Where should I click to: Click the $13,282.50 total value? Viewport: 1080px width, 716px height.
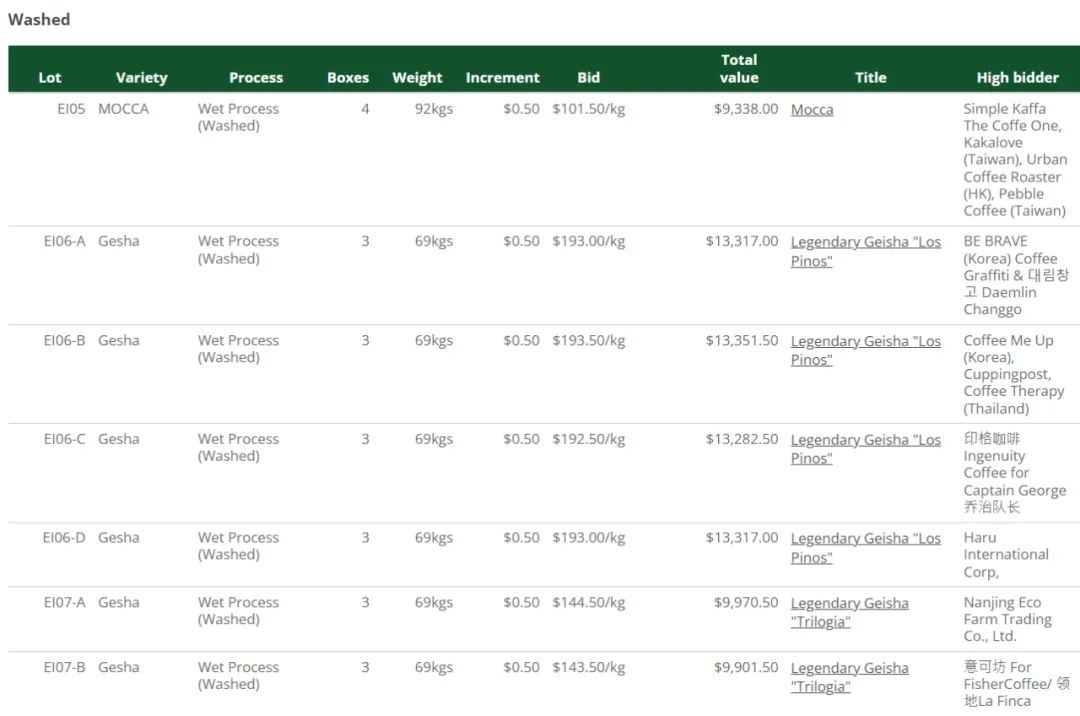(742, 439)
